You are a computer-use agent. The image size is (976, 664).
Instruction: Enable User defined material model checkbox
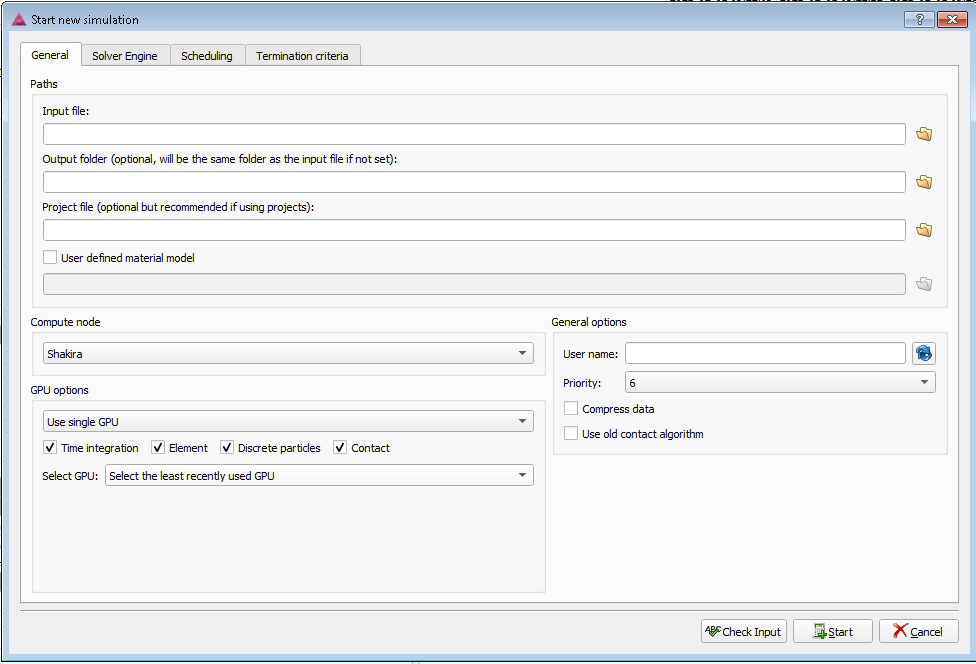coord(51,258)
